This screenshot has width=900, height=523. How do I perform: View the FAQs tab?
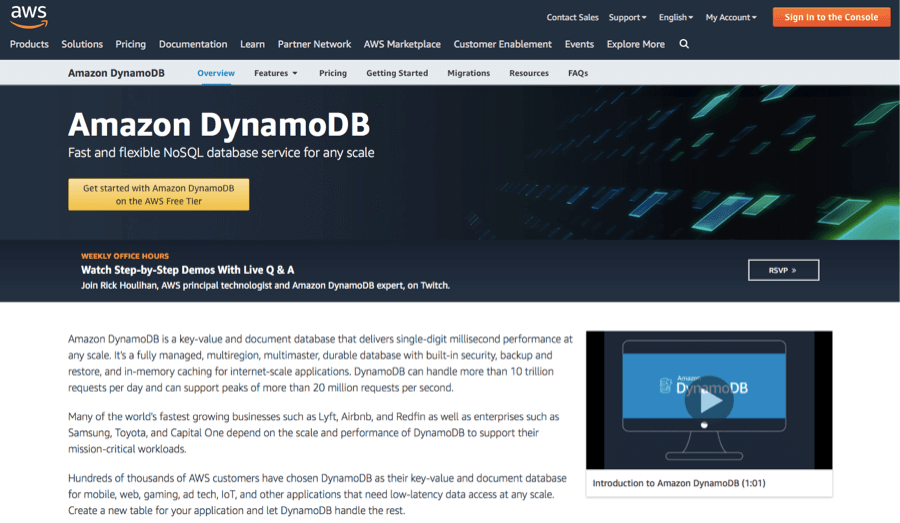578,73
